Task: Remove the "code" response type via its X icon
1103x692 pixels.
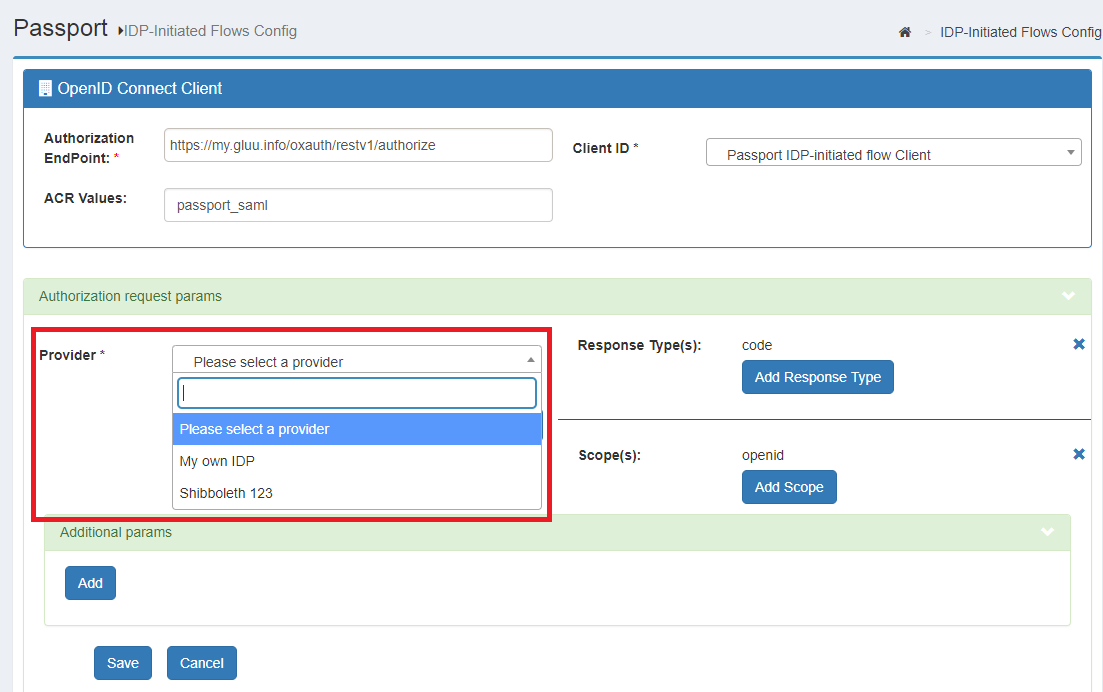Action: click(1078, 343)
